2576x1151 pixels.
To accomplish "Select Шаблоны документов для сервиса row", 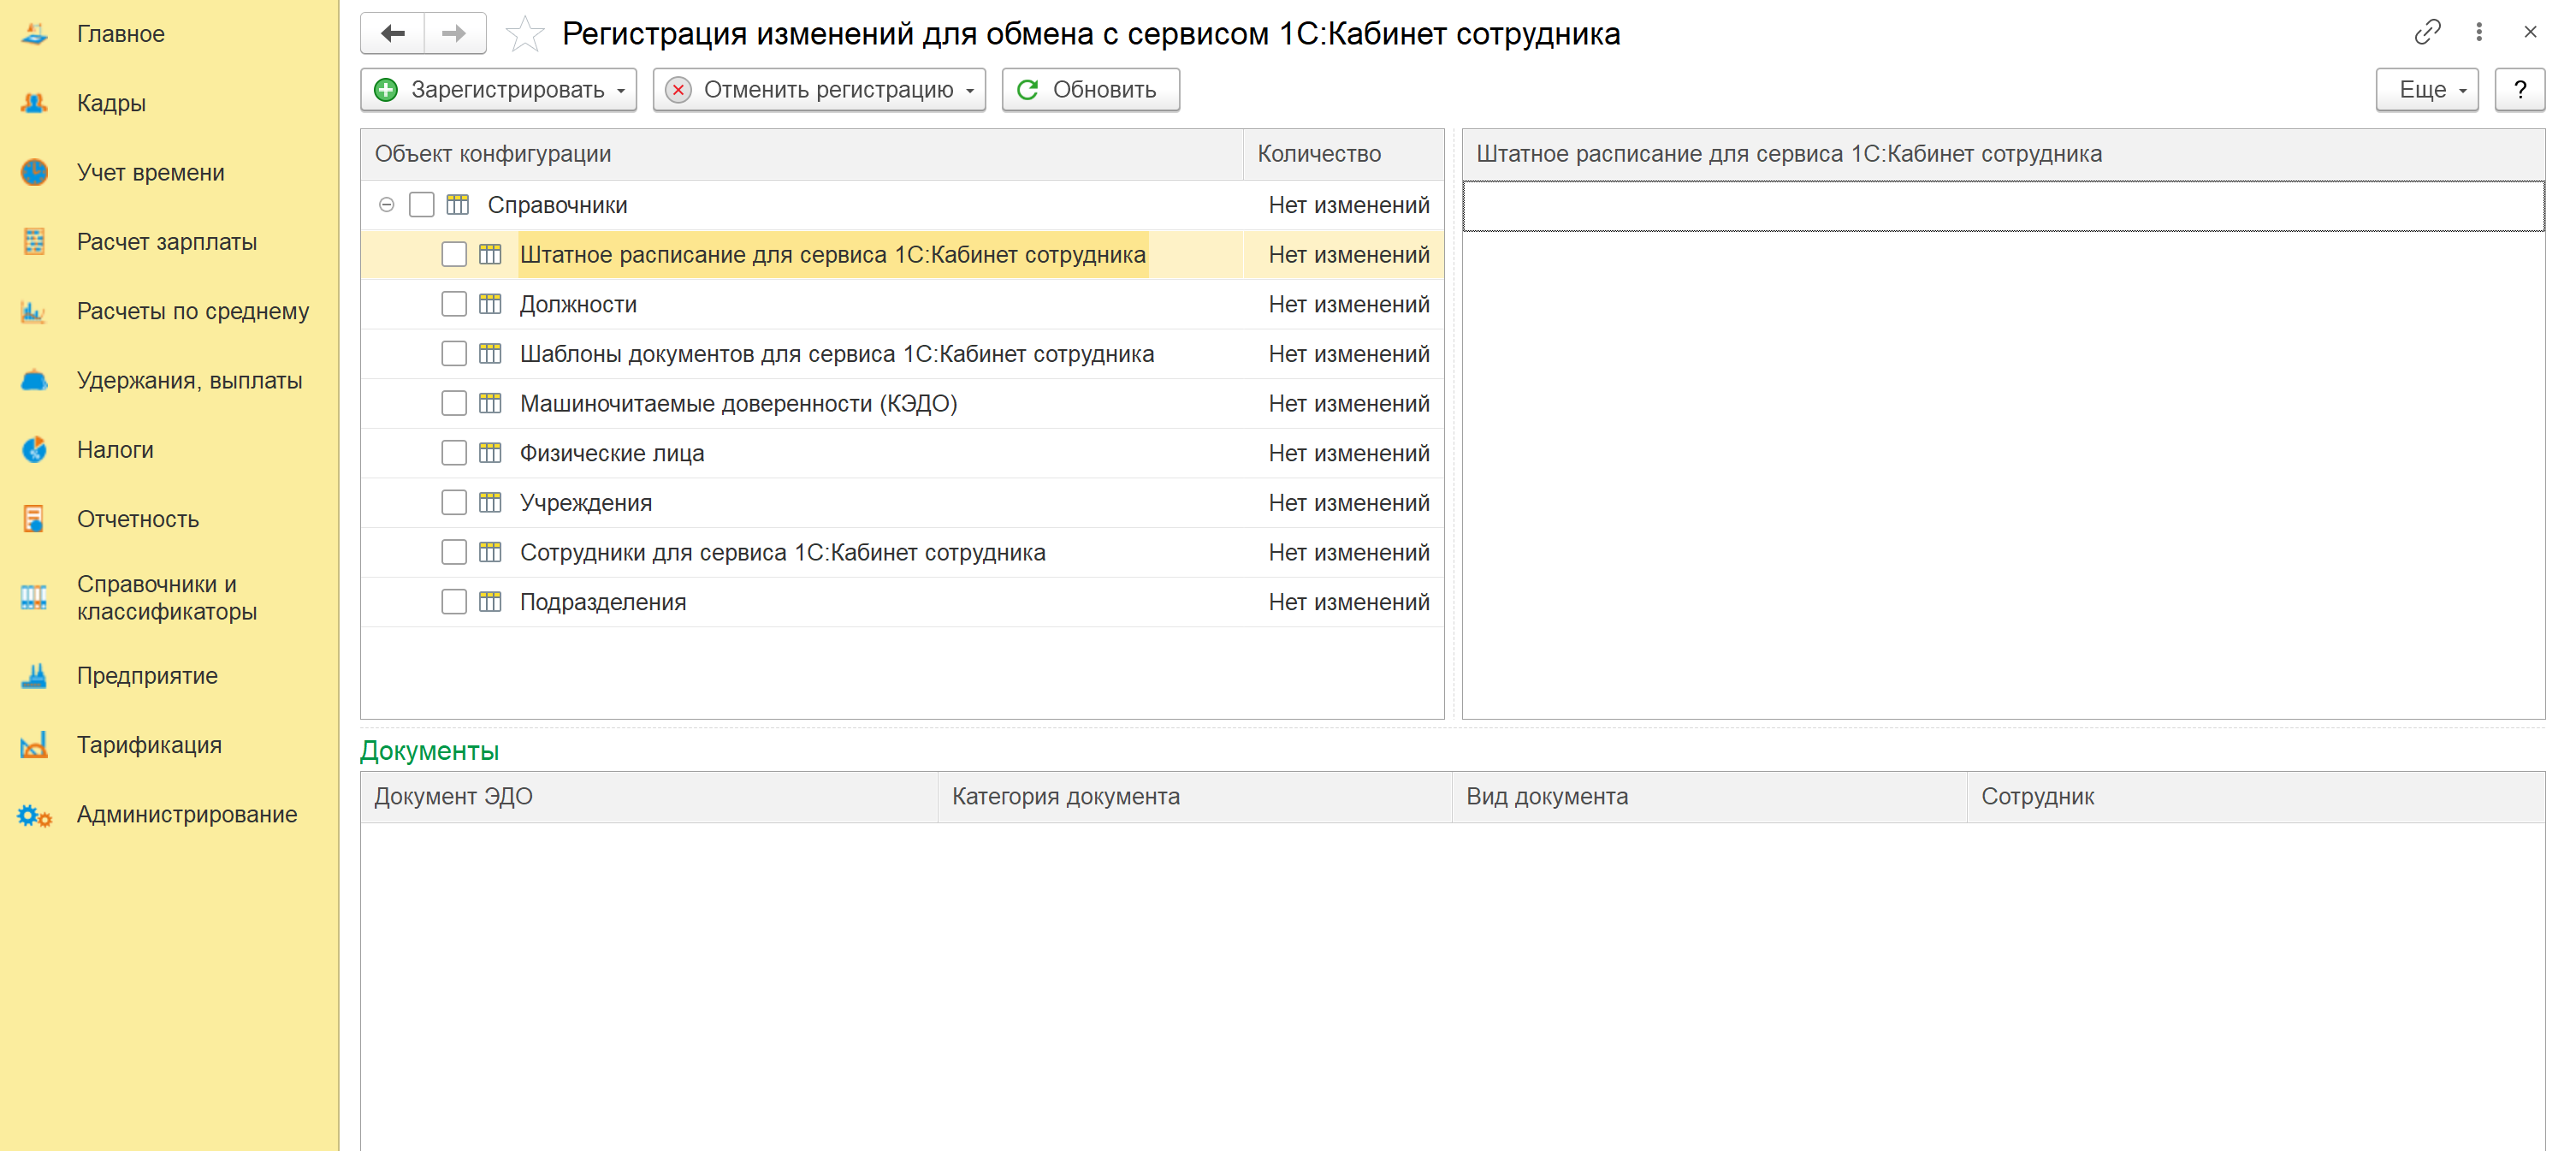I will tap(837, 354).
